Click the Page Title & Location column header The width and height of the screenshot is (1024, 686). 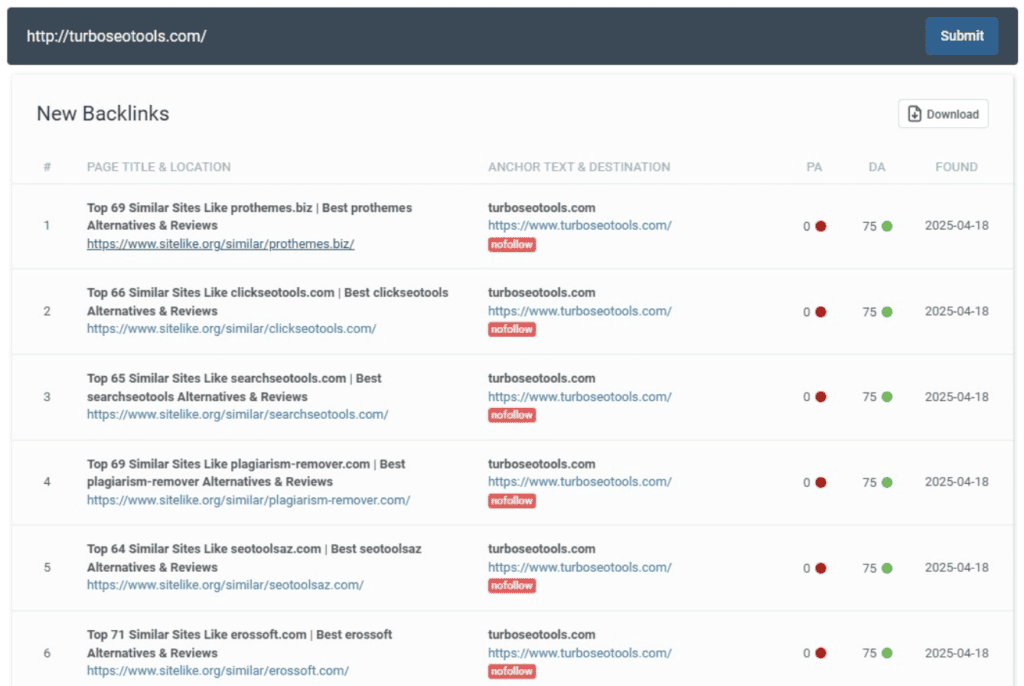click(158, 167)
